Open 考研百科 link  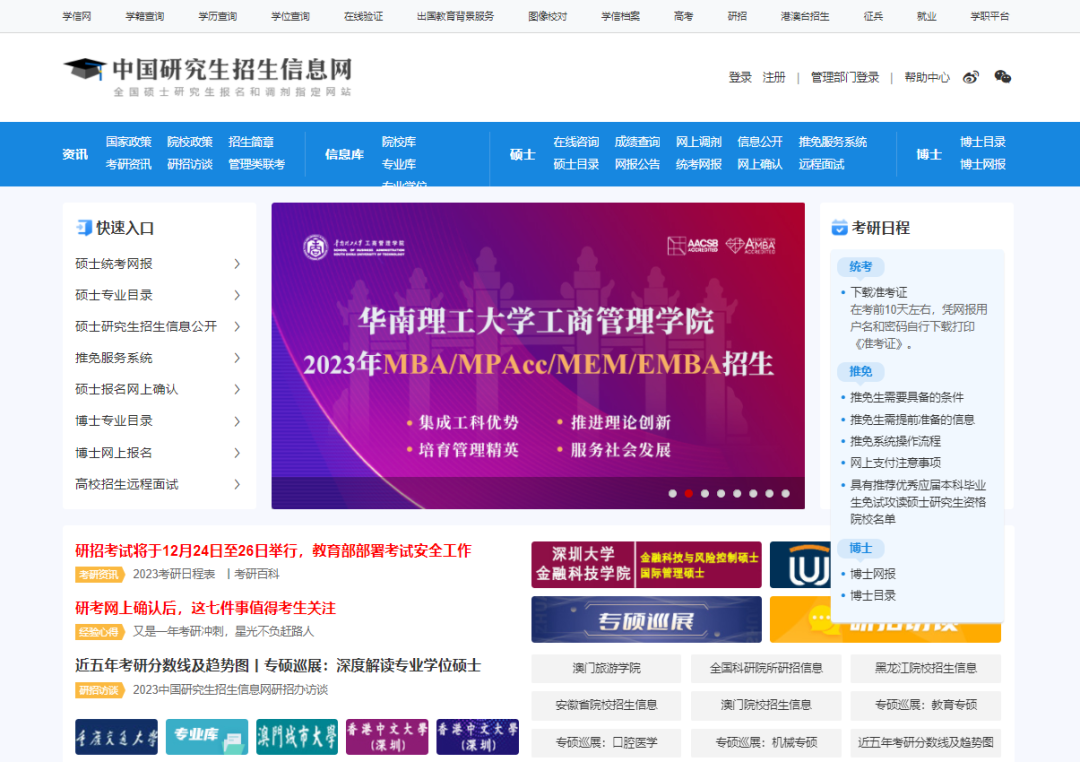pos(257,574)
